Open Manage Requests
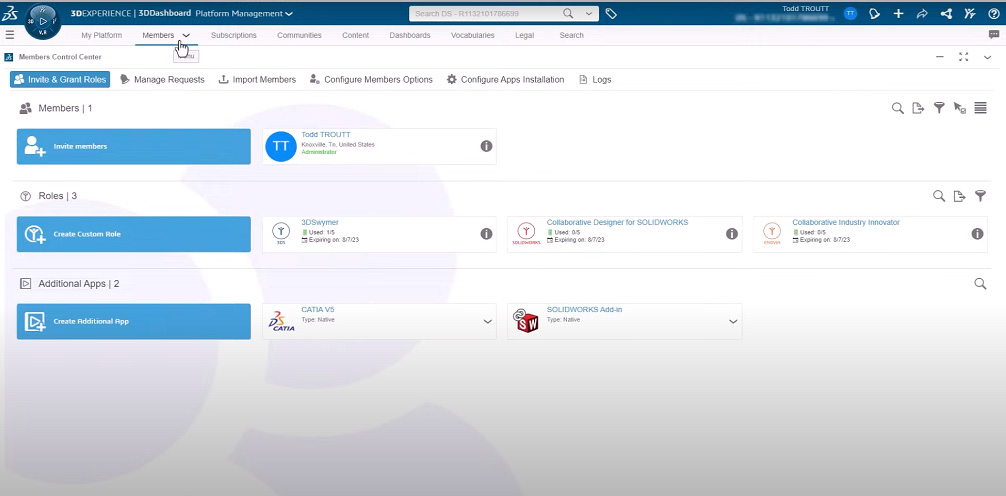The height and width of the screenshot is (496, 1006). coord(162,80)
